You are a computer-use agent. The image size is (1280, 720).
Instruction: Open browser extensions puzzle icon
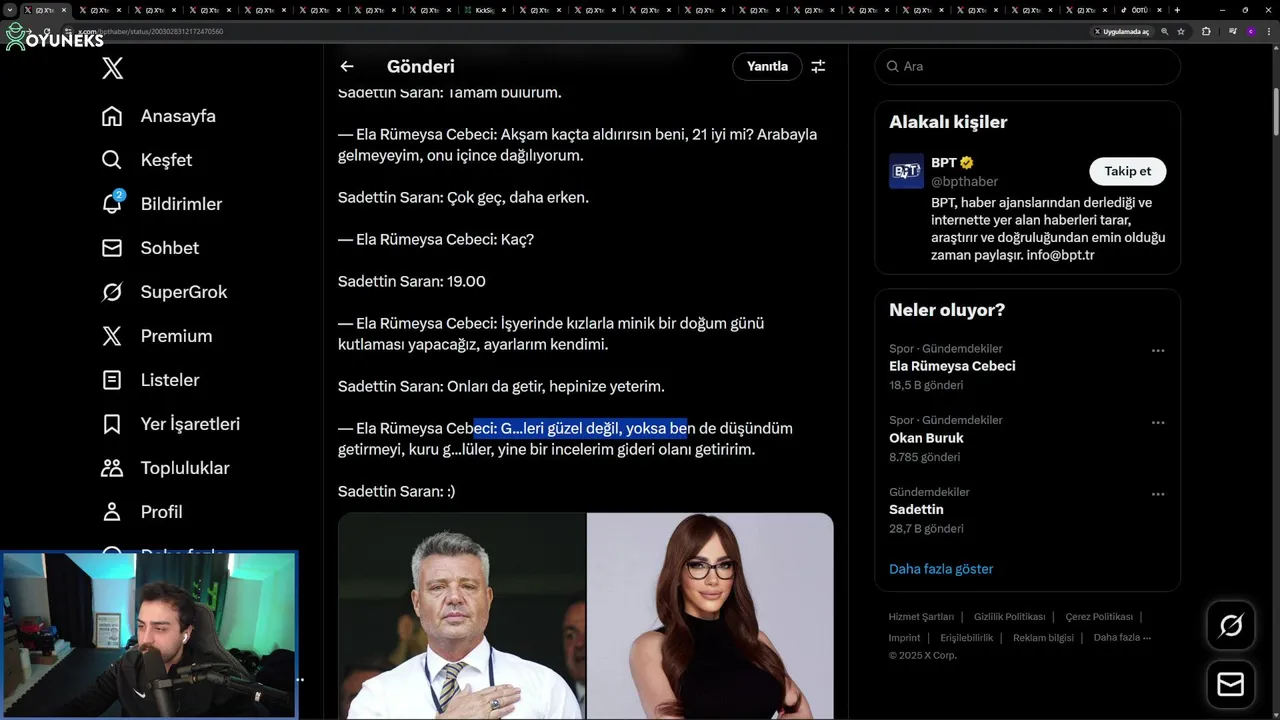[1206, 32]
